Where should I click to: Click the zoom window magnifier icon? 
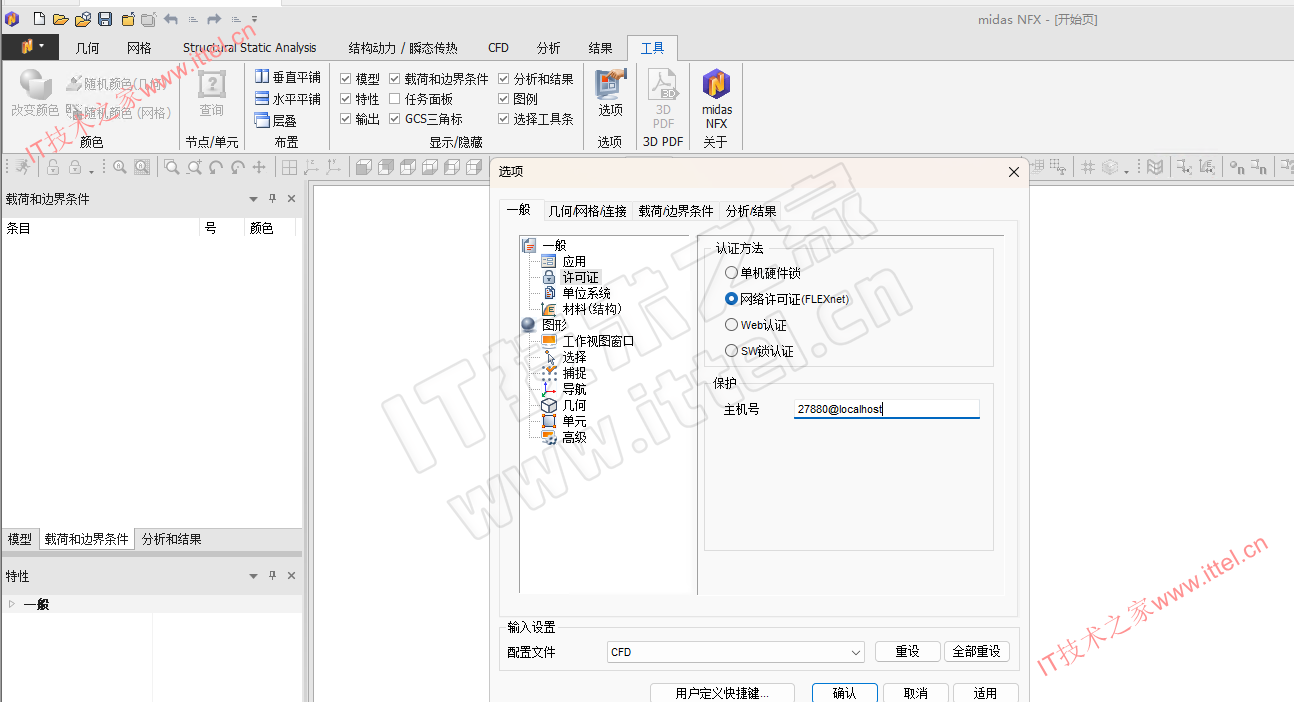[172, 168]
